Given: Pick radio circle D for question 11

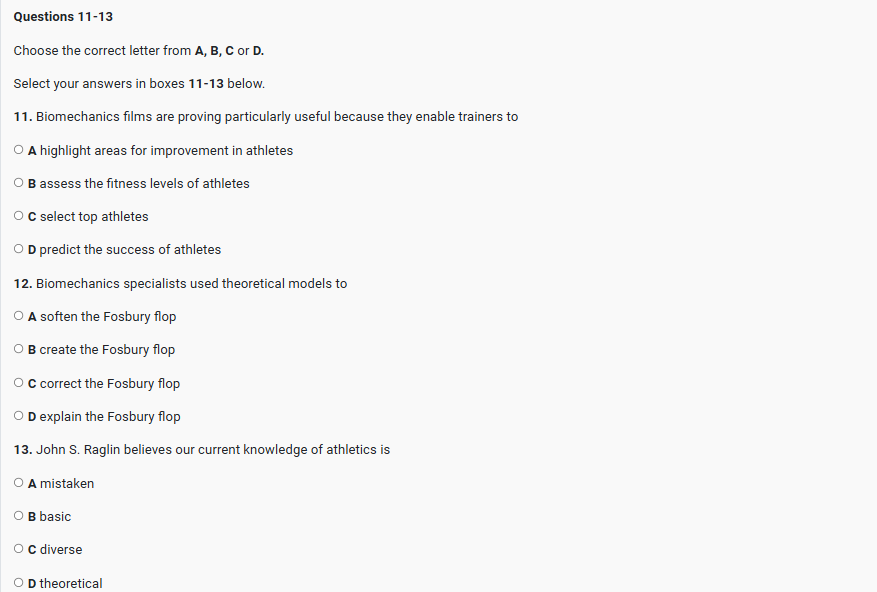Looking at the screenshot, I should point(19,249).
